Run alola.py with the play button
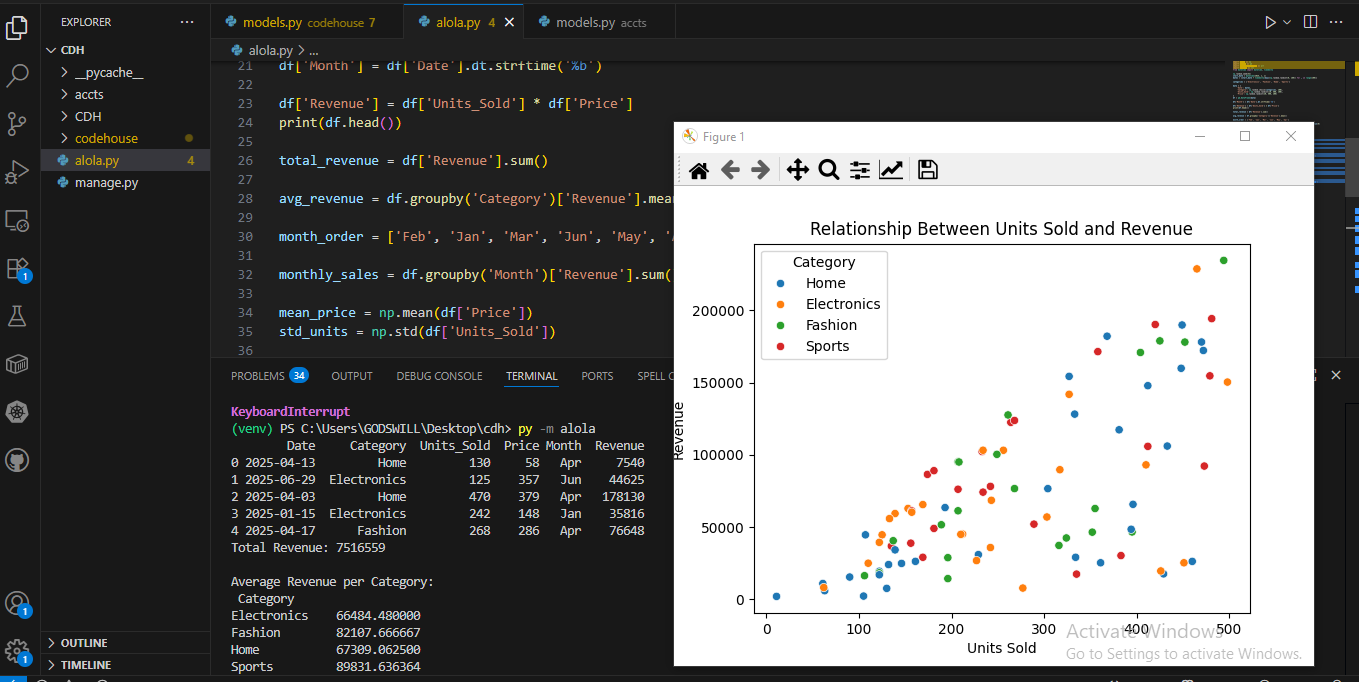Screen dimensions: 1359x682 pos(1268,20)
